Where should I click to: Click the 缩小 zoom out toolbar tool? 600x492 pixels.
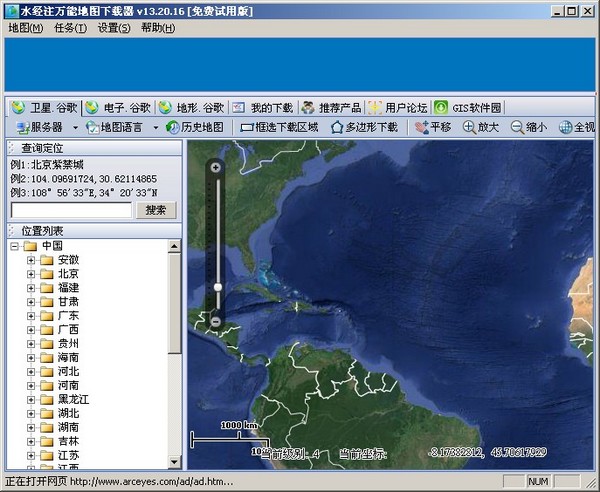tap(529, 127)
